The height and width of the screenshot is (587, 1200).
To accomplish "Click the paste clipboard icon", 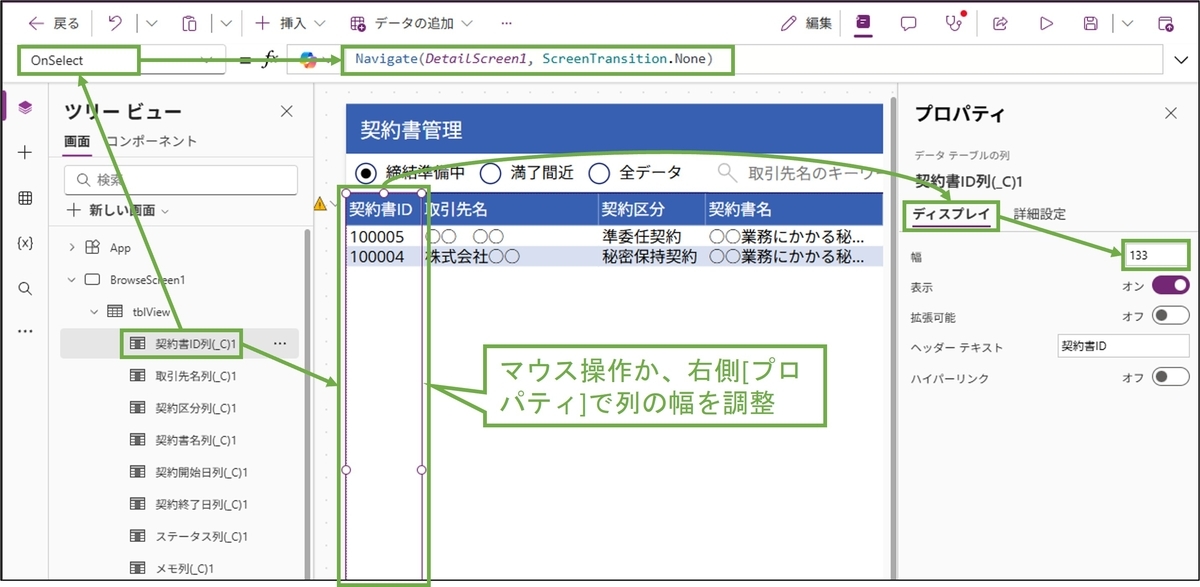I will (189, 23).
